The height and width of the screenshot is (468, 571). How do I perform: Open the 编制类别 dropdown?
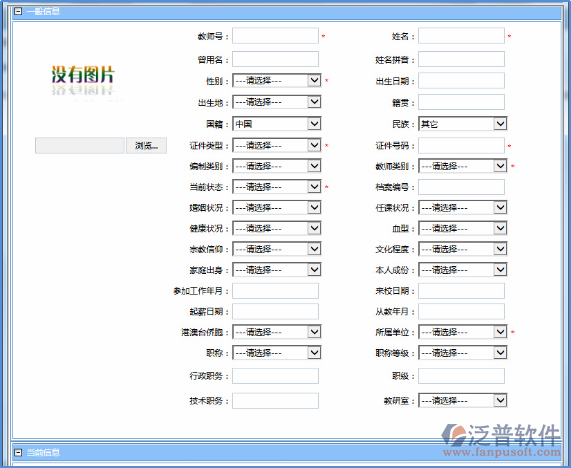pos(277,166)
